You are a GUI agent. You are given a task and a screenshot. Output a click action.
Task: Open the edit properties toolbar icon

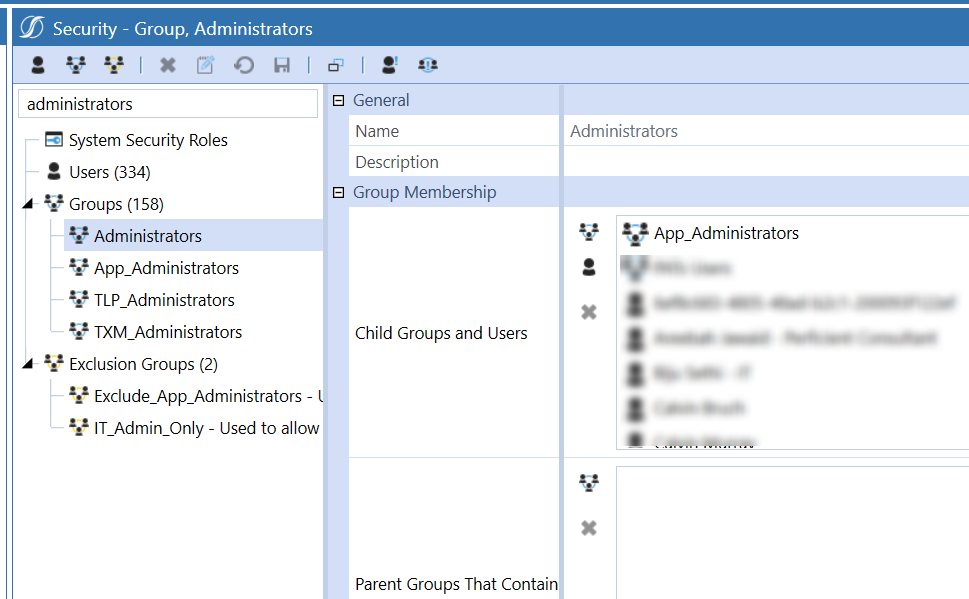[x=205, y=65]
